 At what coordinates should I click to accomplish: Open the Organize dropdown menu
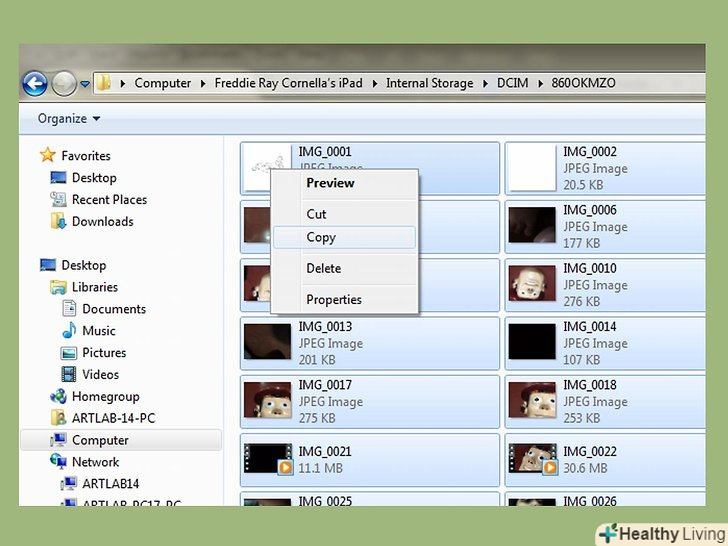point(69,119)
